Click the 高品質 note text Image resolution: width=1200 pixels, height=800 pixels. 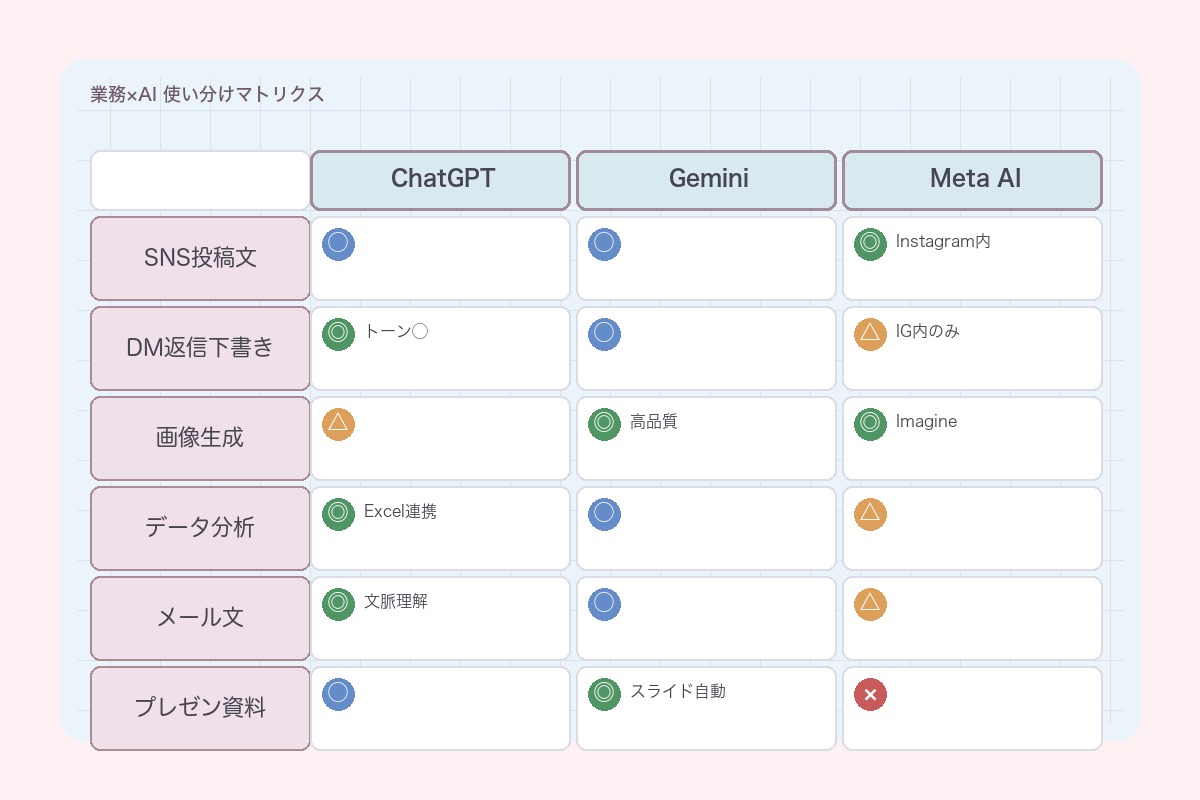[654, 421]
